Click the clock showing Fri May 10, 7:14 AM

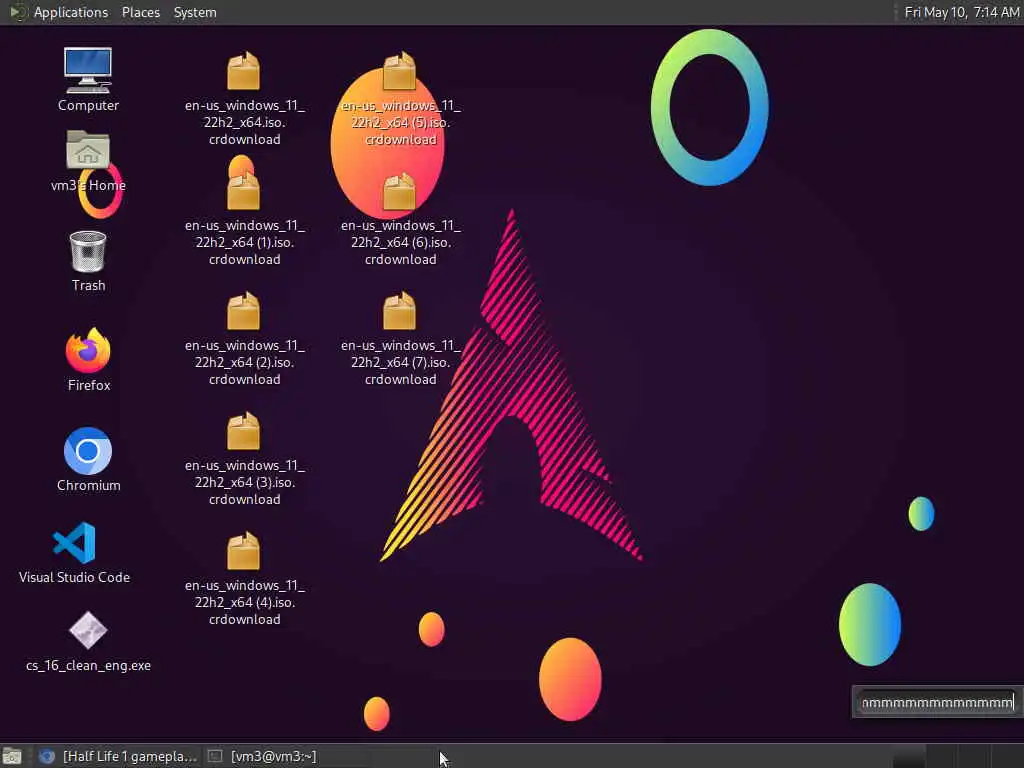(x=961, y=12)
